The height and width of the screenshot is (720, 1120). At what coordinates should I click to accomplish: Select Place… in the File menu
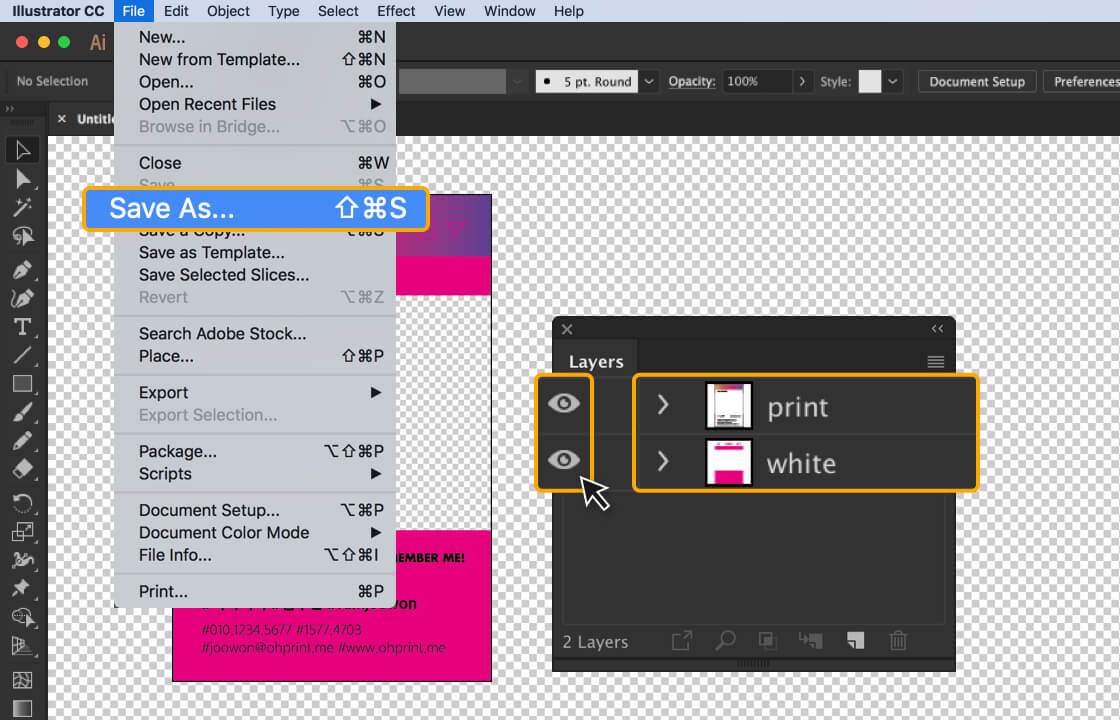pyautogui.click(x=166, y=356)
